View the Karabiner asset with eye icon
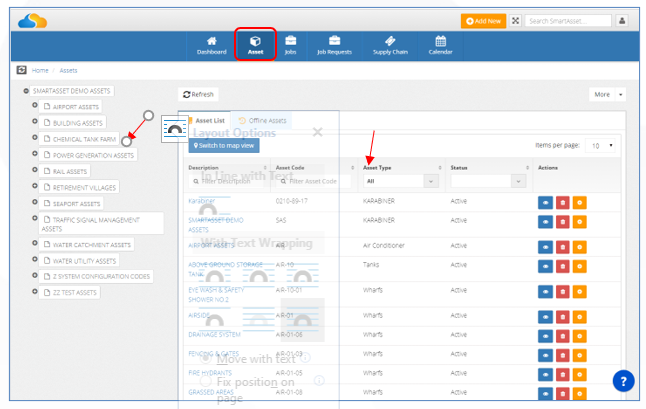This screenshot has width=646, height=409. click(545, 203)
